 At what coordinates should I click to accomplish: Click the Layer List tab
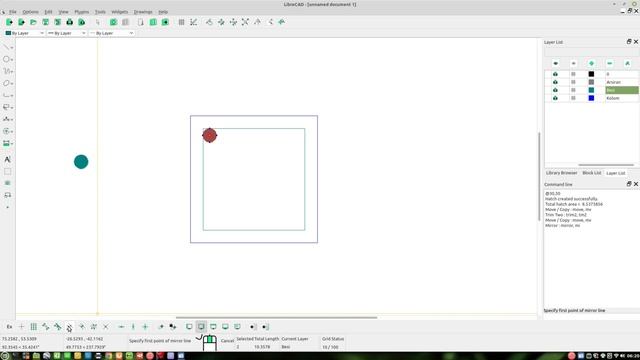[616, 173]
